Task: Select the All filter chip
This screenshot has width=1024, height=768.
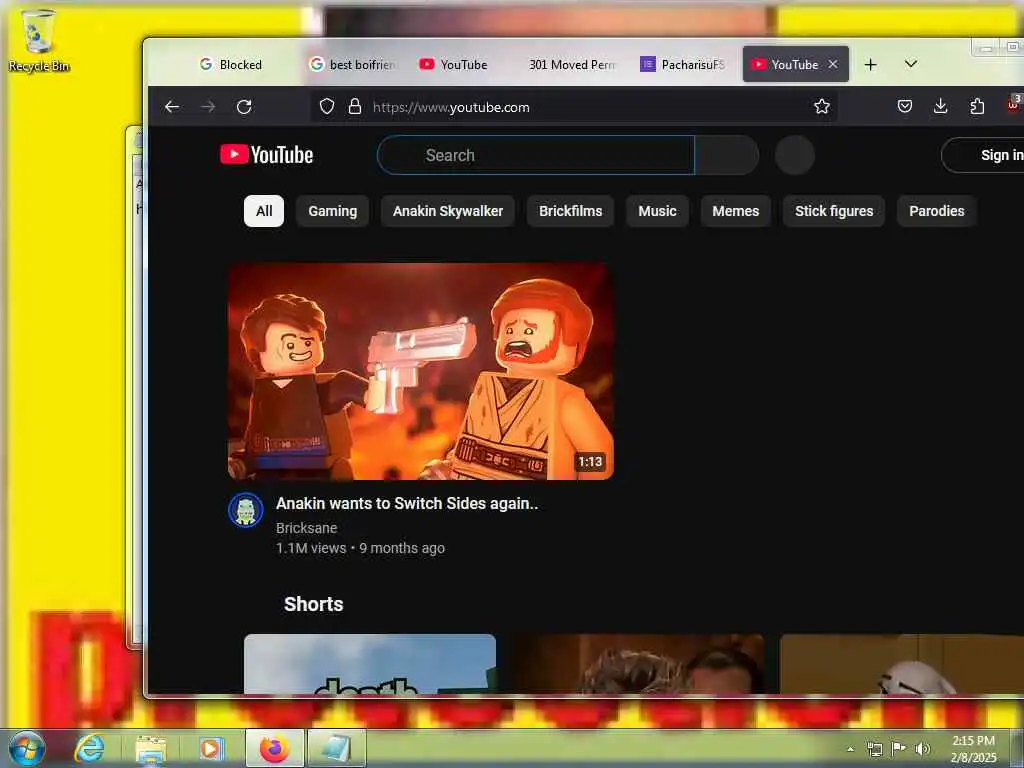Action: tap(264, 211)
